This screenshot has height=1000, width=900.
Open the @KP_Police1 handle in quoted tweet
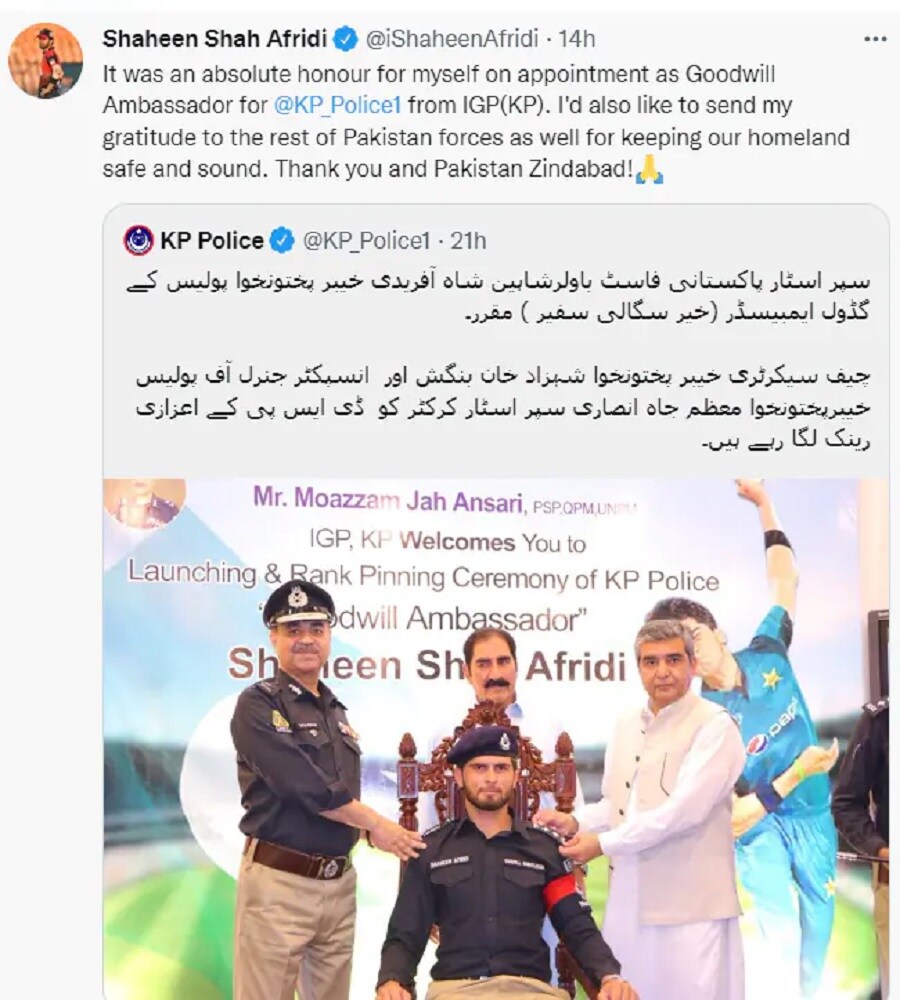(x=367, y=241)
